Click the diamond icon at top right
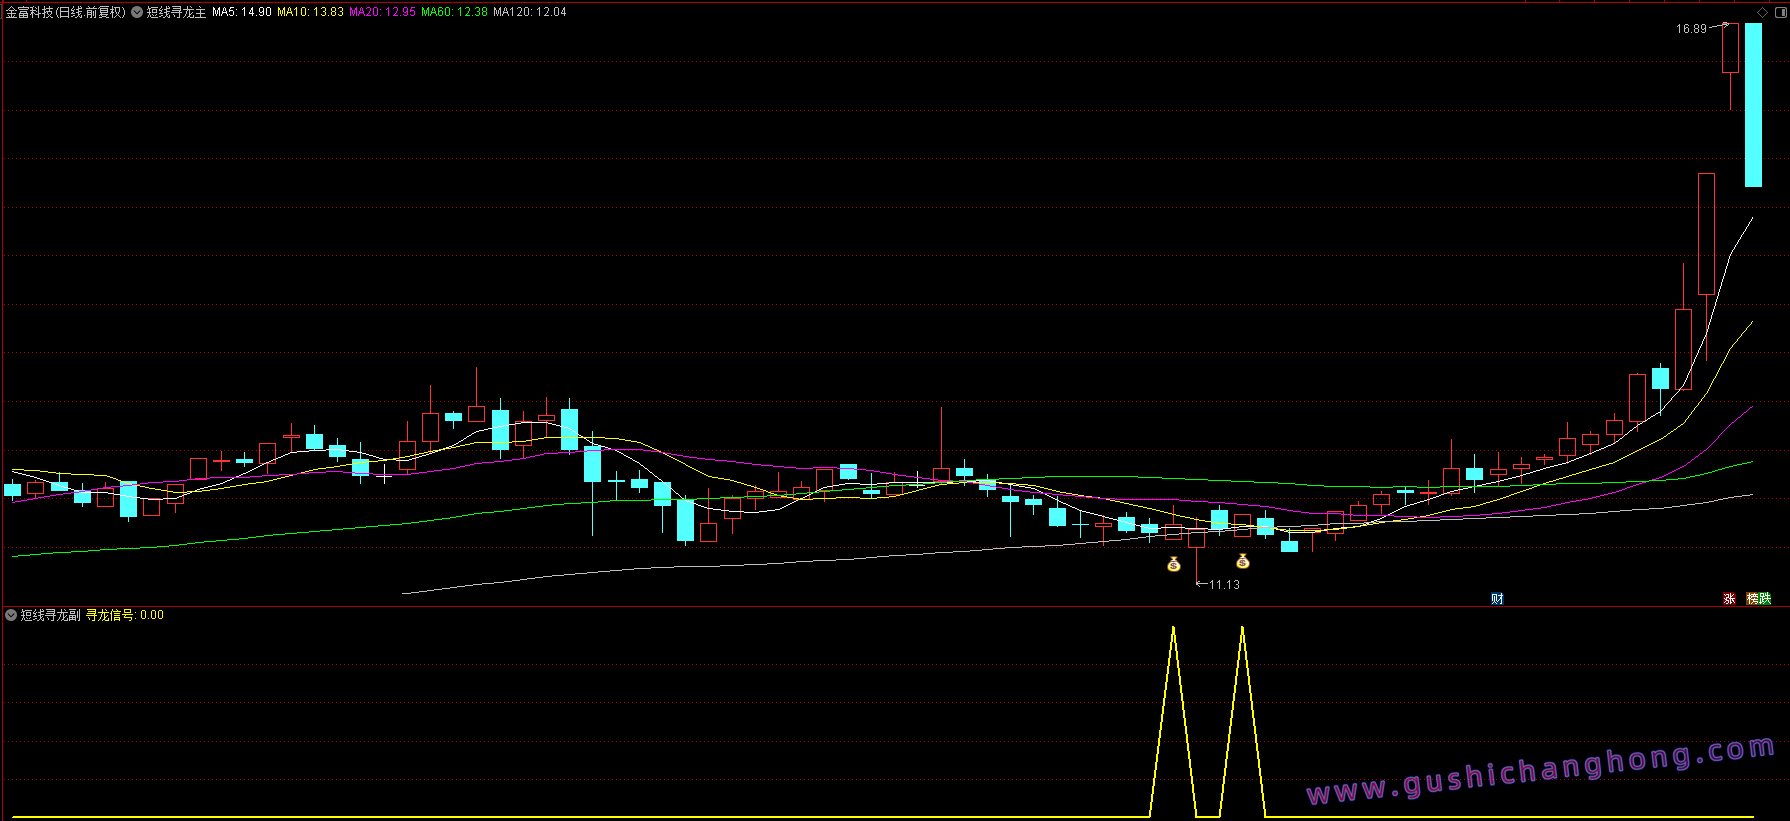Viewport: 1790px width, 821px height. 1762,12
